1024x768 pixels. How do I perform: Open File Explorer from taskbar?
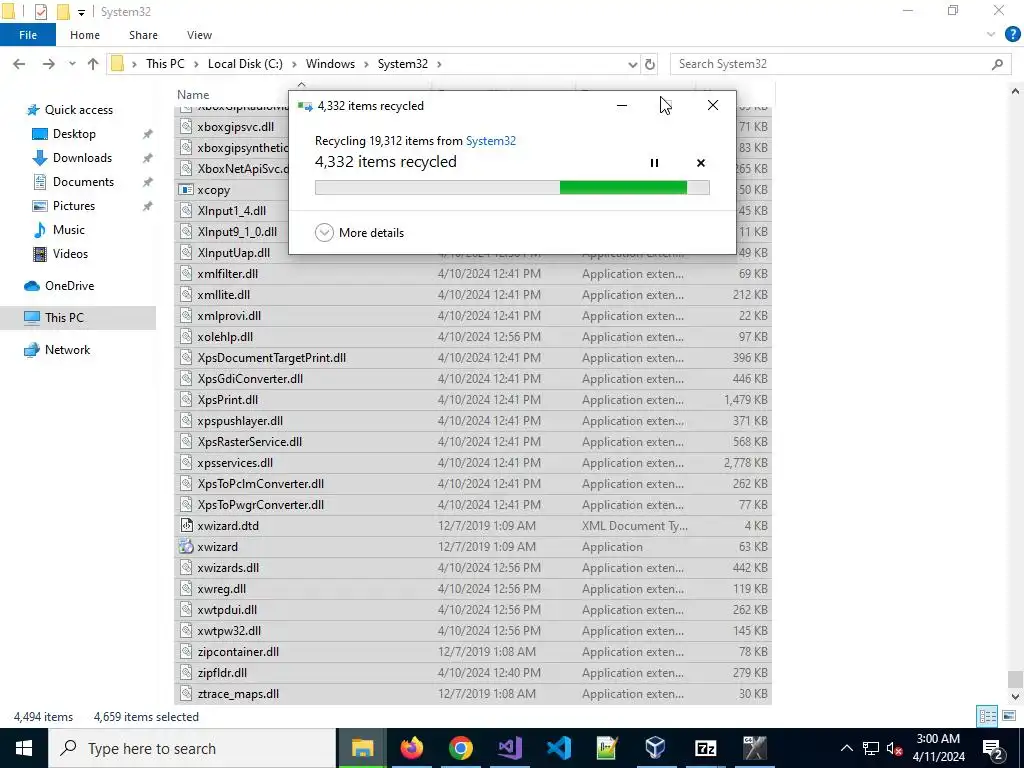[x=361, y=748]
